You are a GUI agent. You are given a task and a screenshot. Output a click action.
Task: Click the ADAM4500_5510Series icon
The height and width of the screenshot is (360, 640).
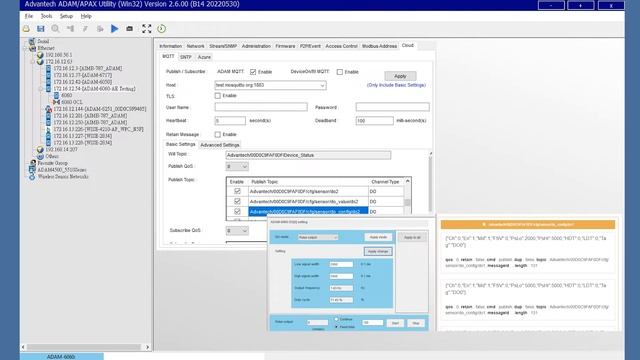[x=32, y=170]
